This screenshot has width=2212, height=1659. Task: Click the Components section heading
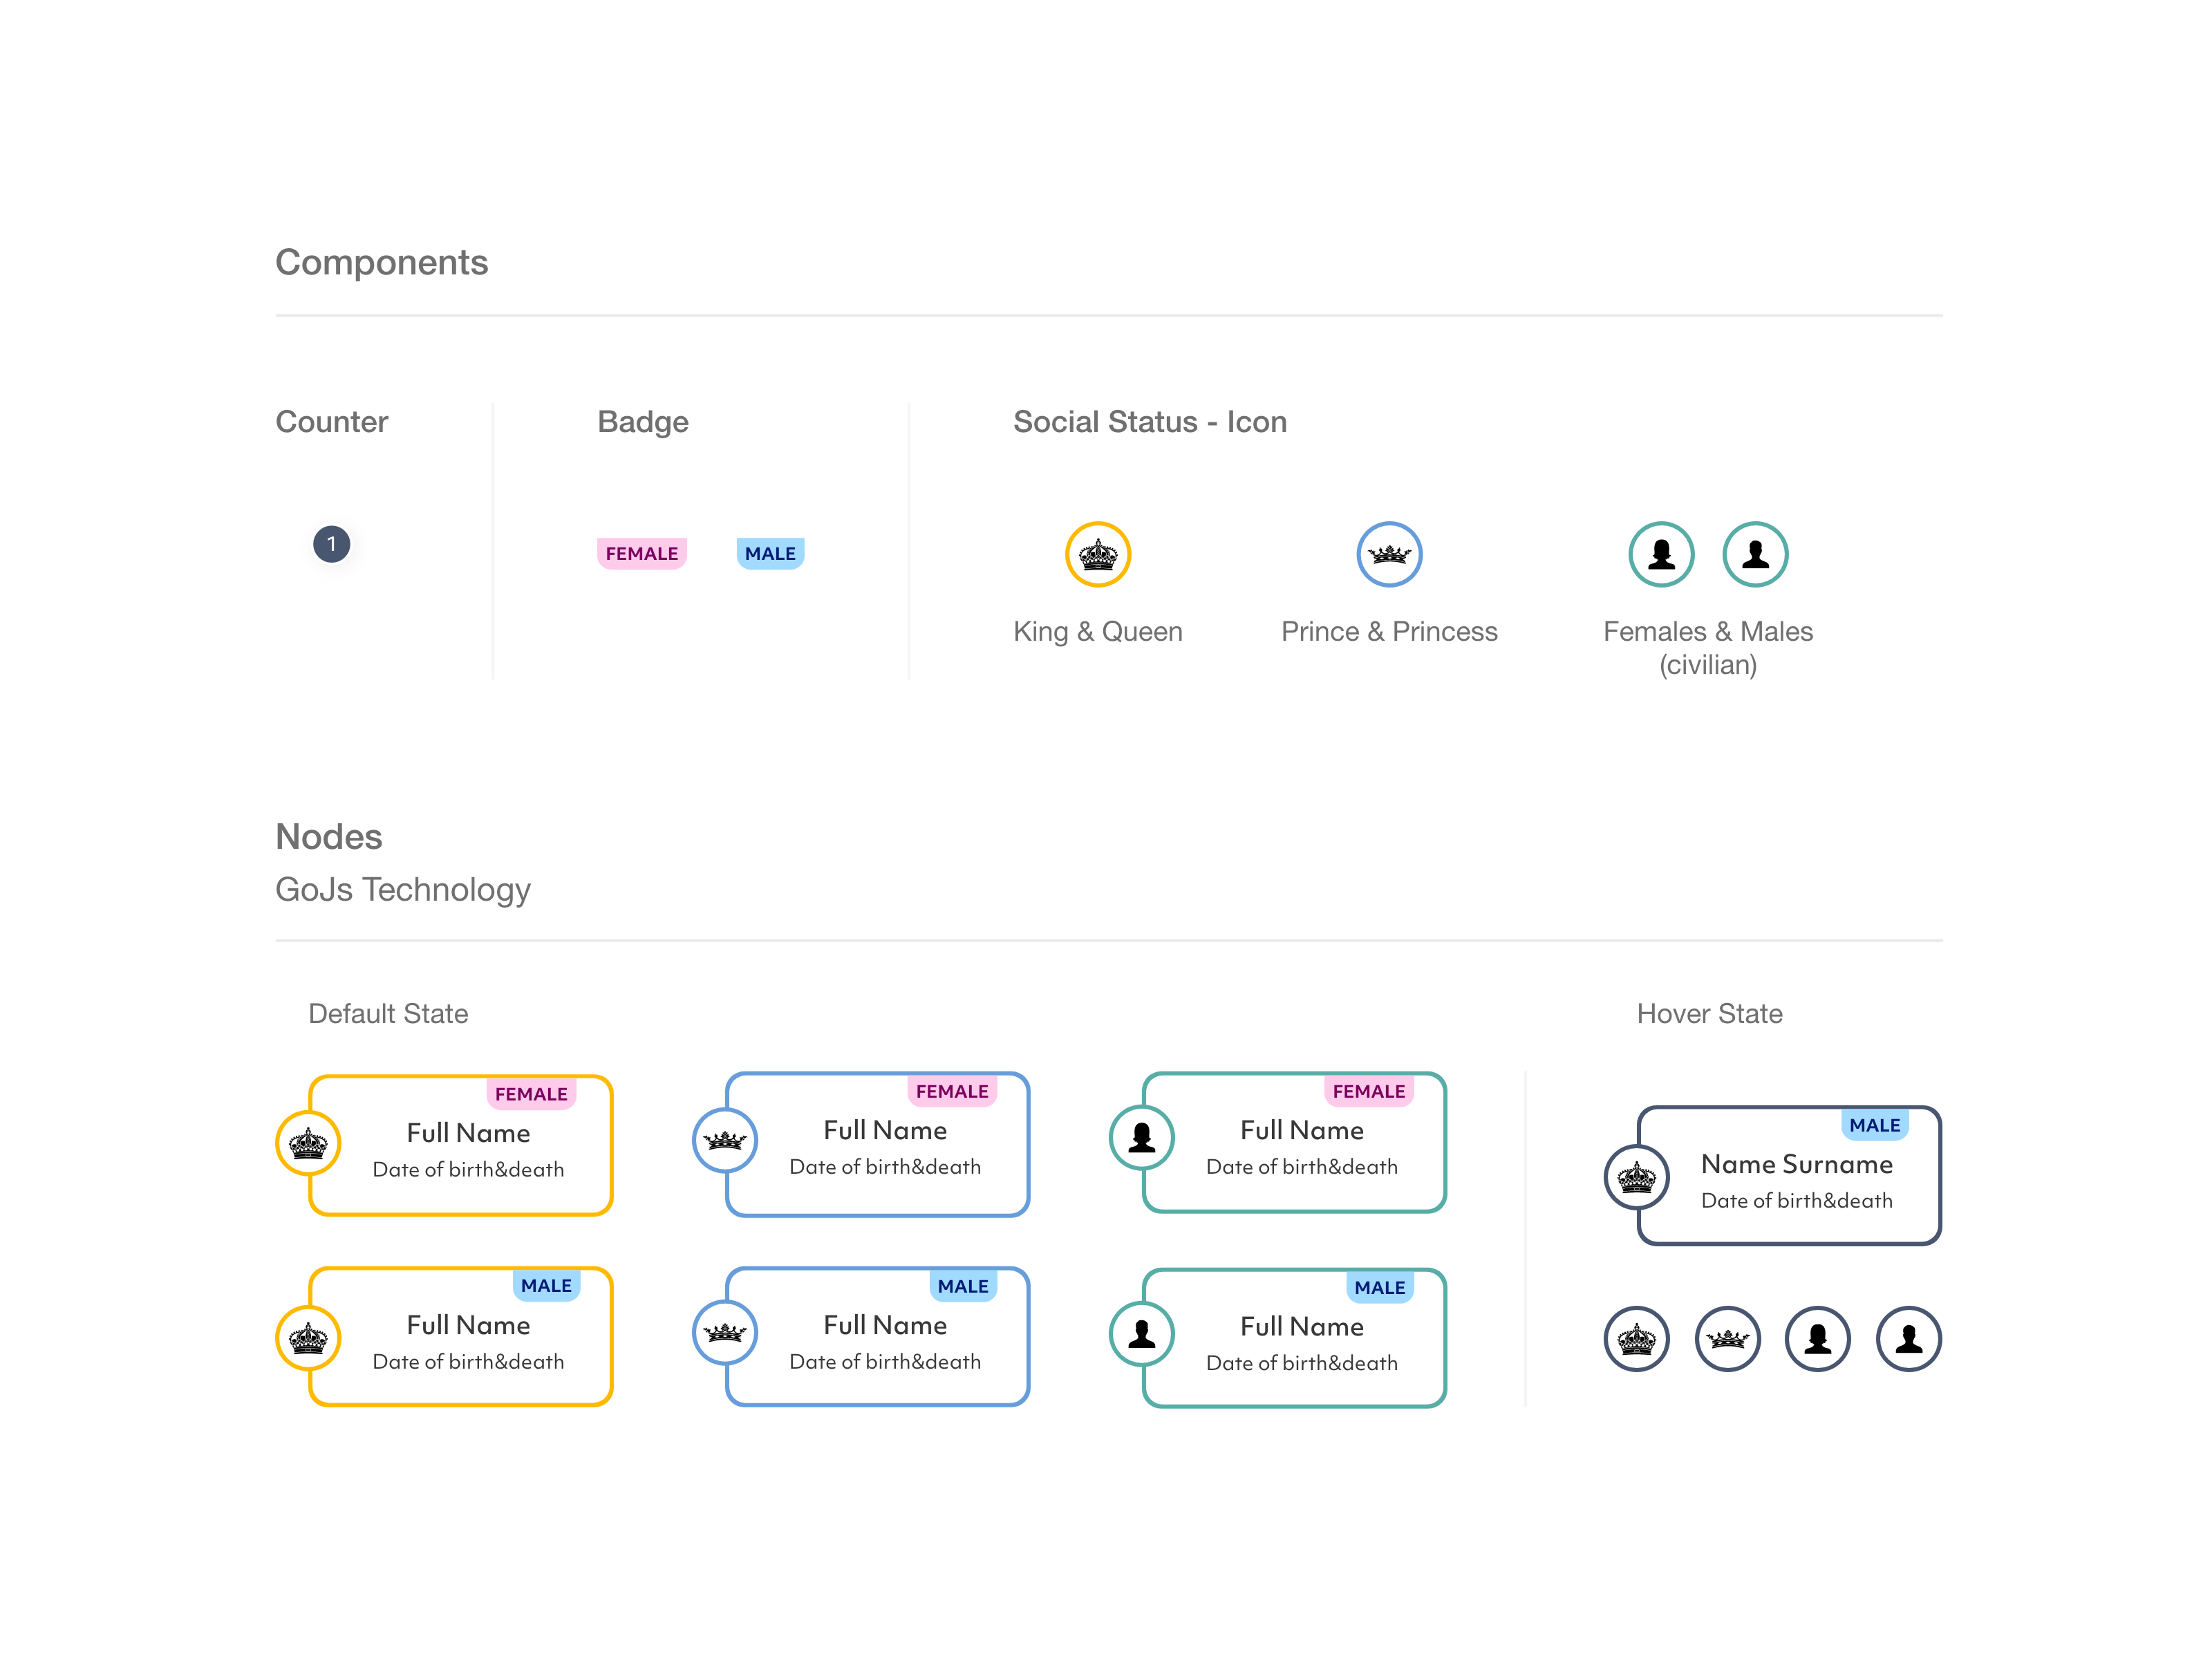(x=382, y=262)
